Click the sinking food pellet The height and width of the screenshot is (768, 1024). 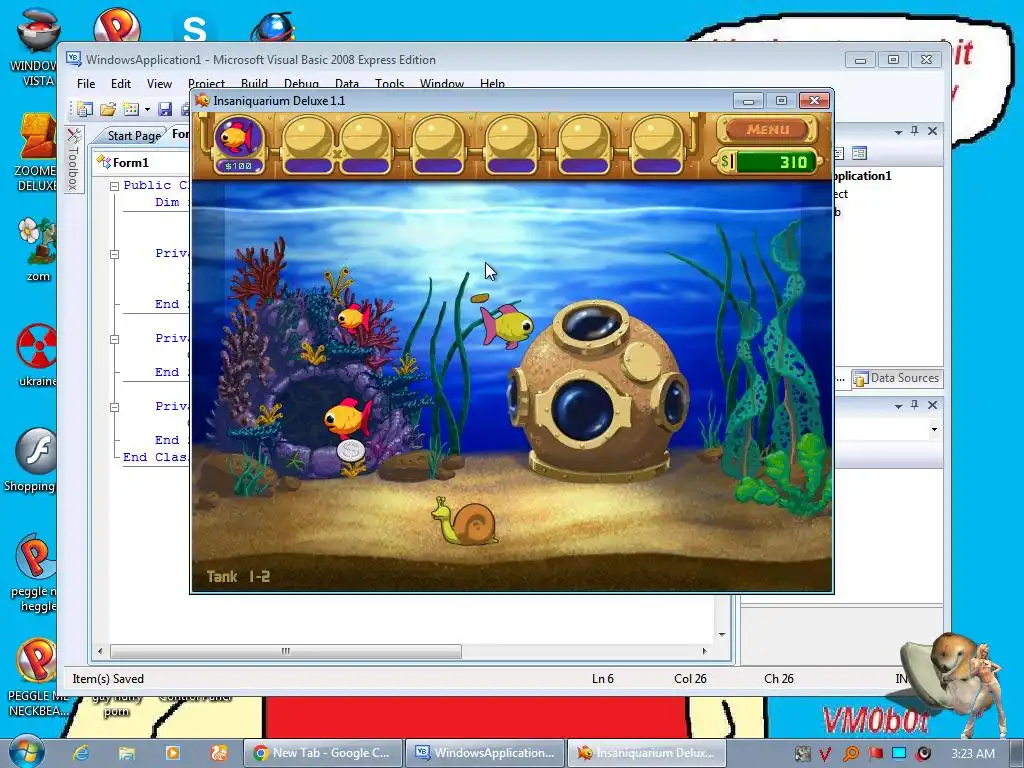click(x=479, y=298)
